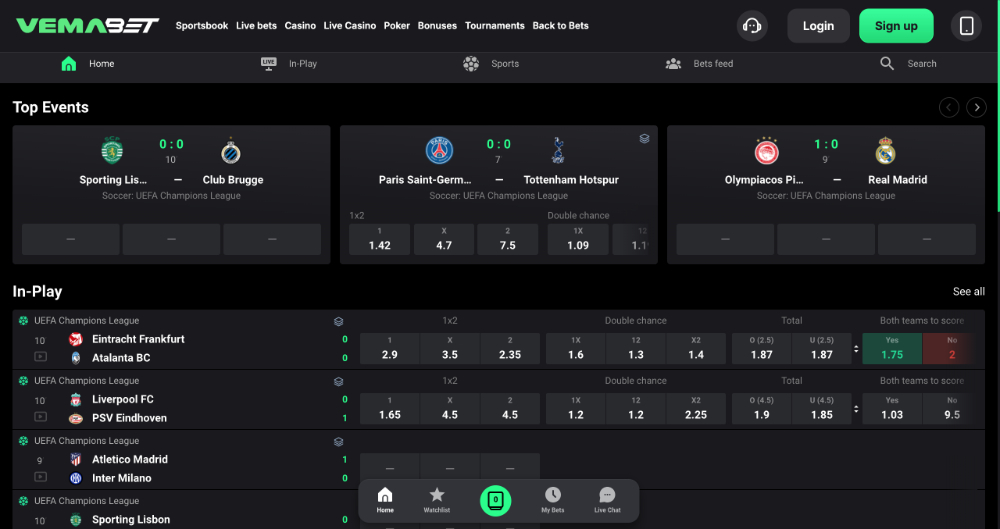Image resolution: width=1000 pixels, height=529 pixels.
Task: Pick draw odds 4.7 for PSG match
Action: [444, 239]
